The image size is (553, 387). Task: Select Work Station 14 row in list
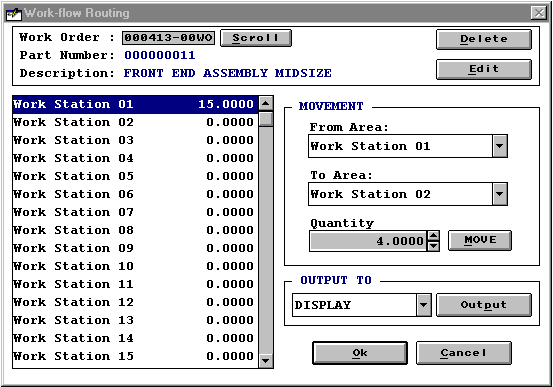pyautogui.click(x=135, y=338)
